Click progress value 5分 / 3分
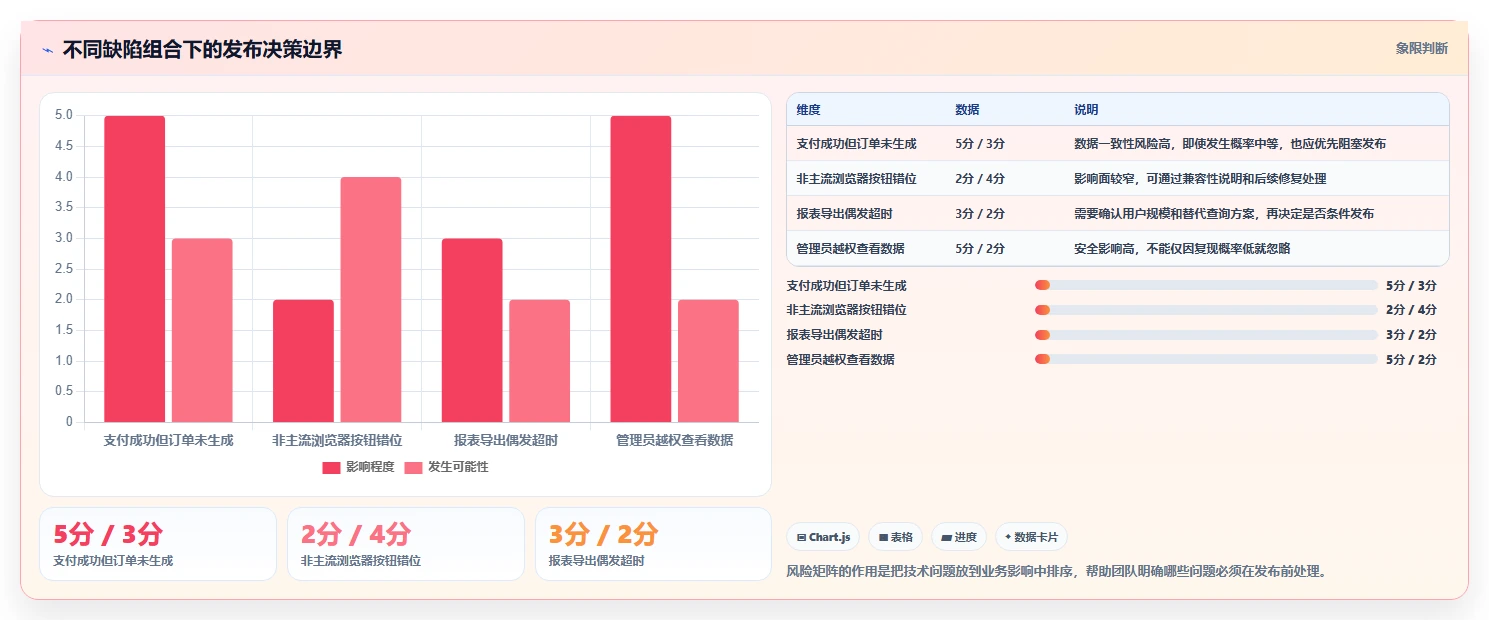 point(1411,286)
